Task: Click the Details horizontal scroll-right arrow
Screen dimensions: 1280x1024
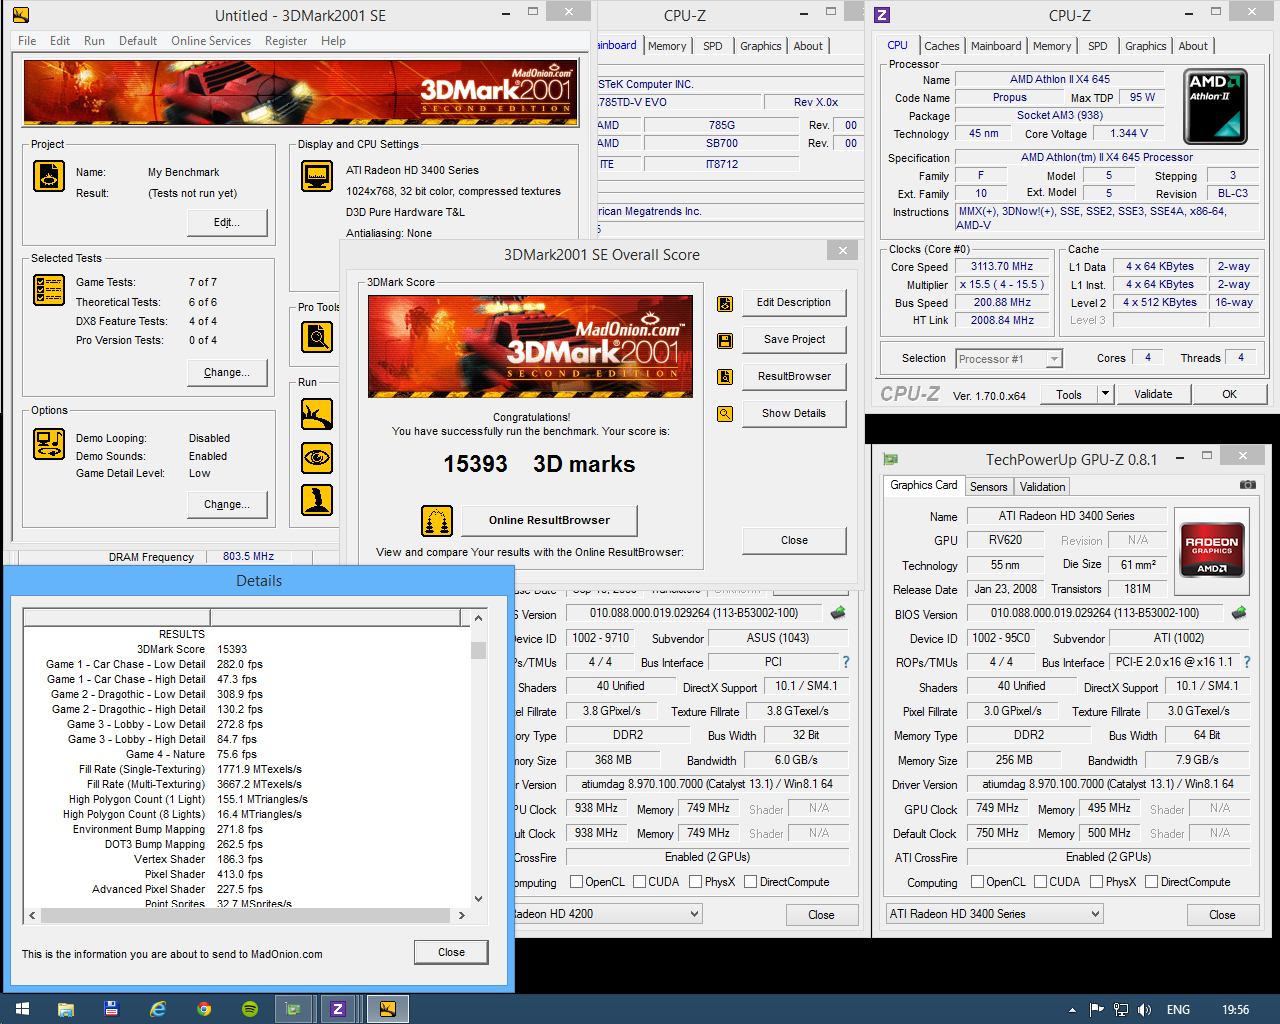Action: [x=461, y=915]
